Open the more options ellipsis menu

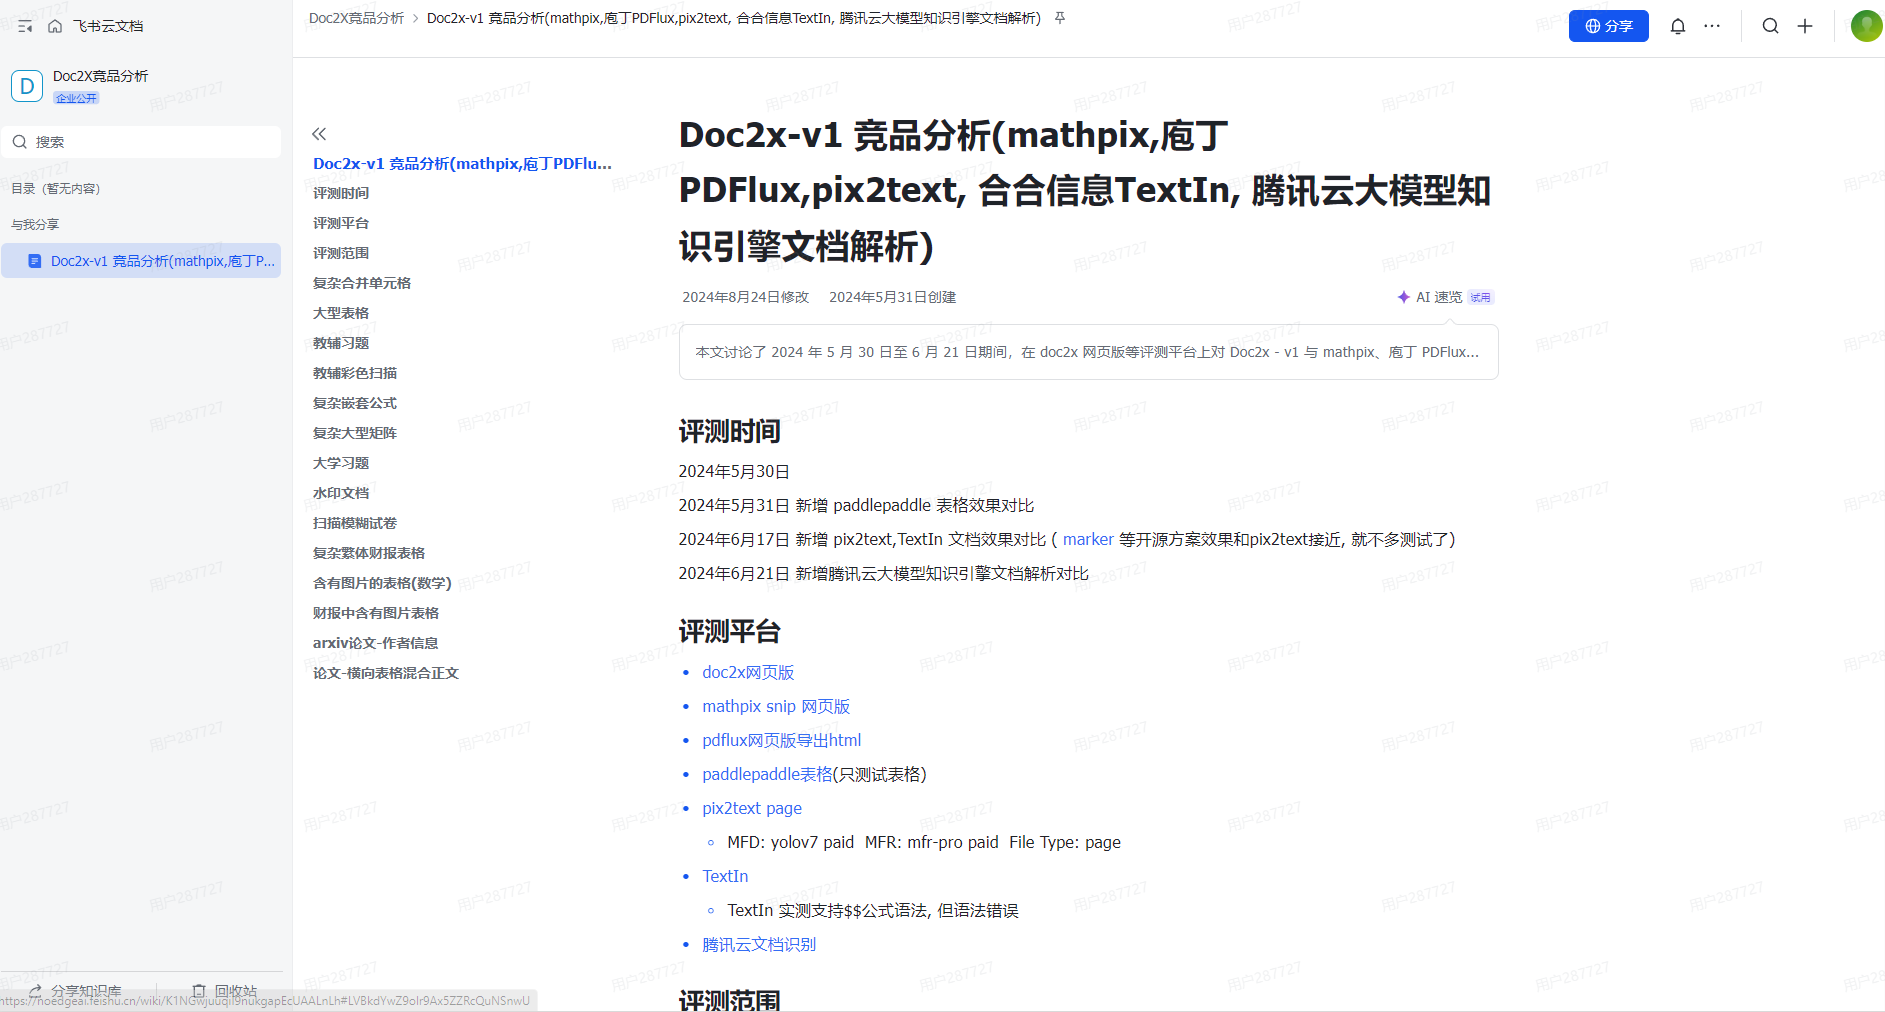(x=1712, y=26)
